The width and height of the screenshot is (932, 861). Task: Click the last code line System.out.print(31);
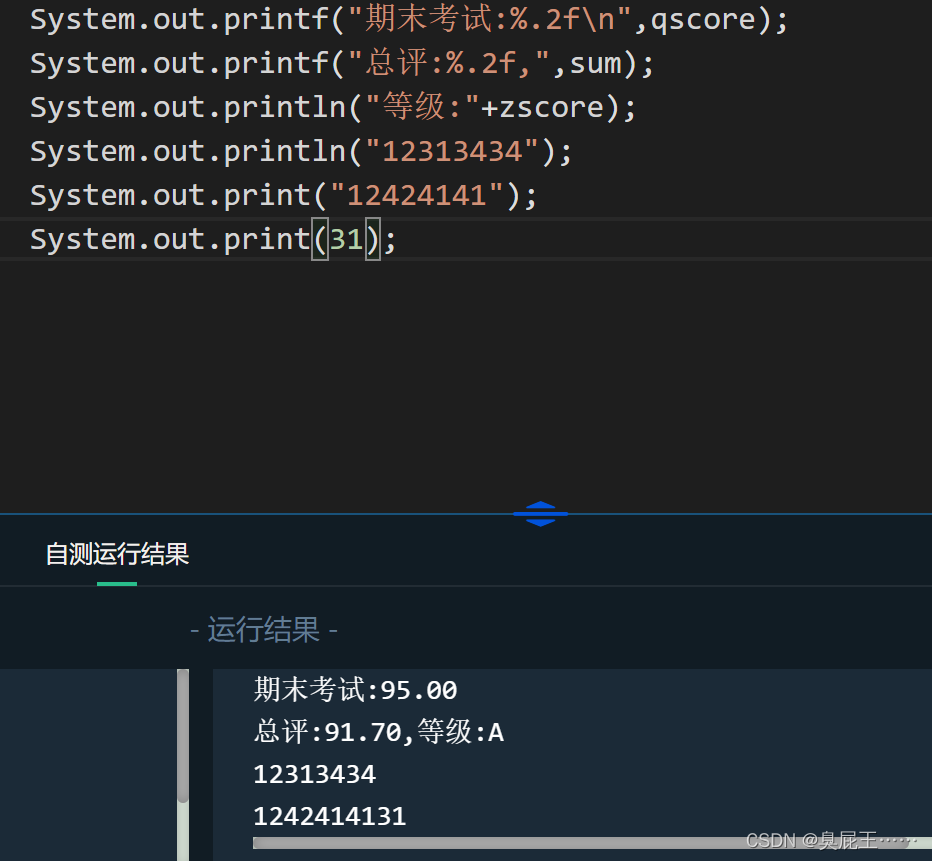click(x=210, y=239)
